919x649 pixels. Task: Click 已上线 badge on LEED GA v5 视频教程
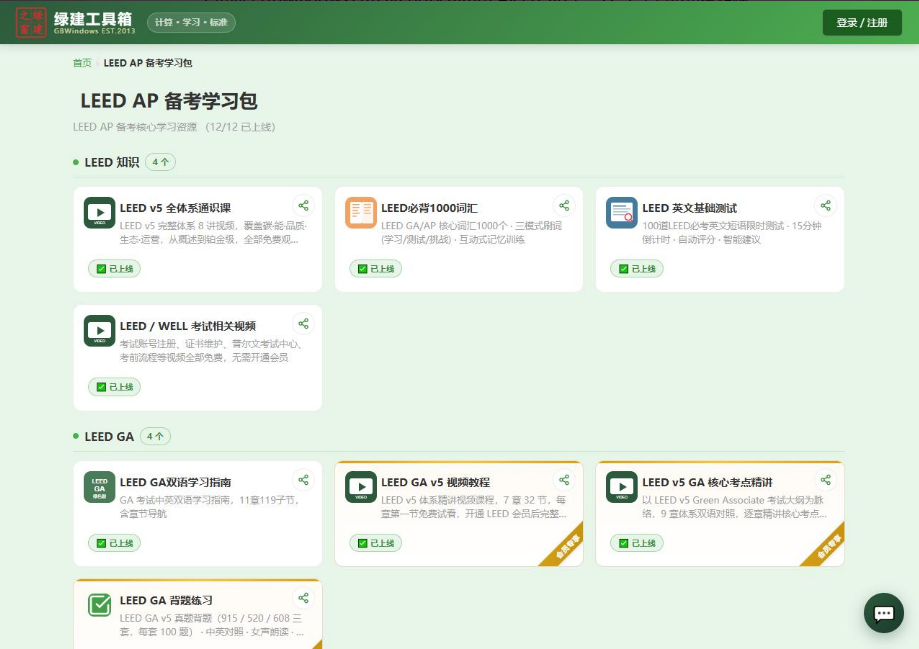coord(376,543)
